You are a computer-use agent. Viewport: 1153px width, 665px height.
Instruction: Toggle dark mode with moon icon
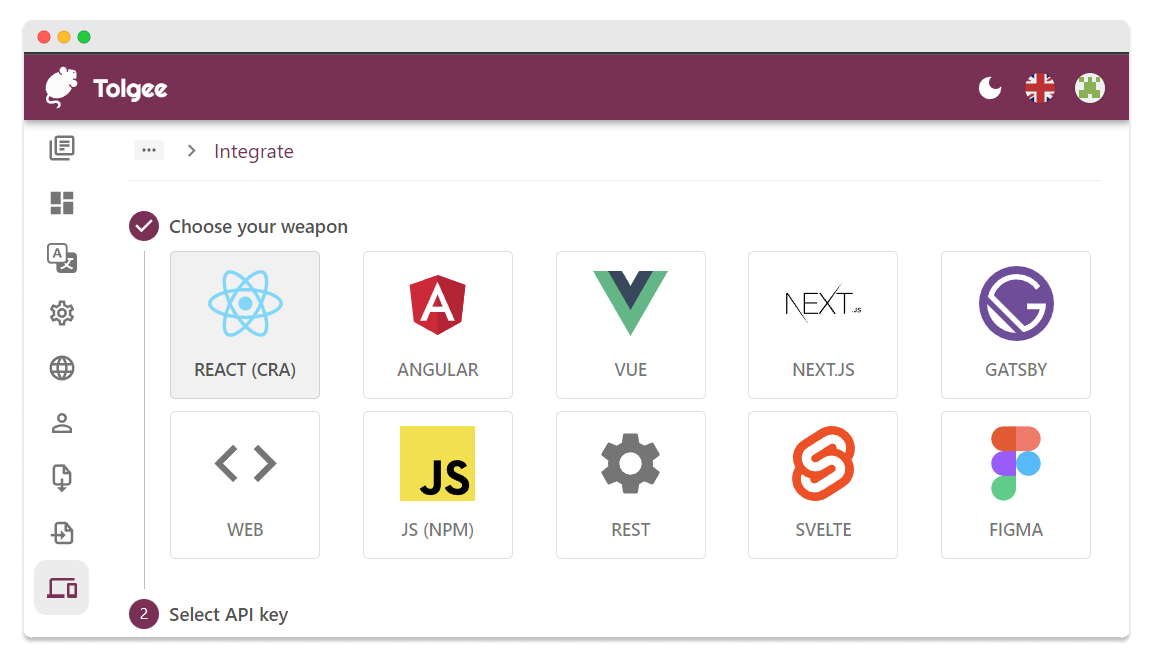click(989, 89)
